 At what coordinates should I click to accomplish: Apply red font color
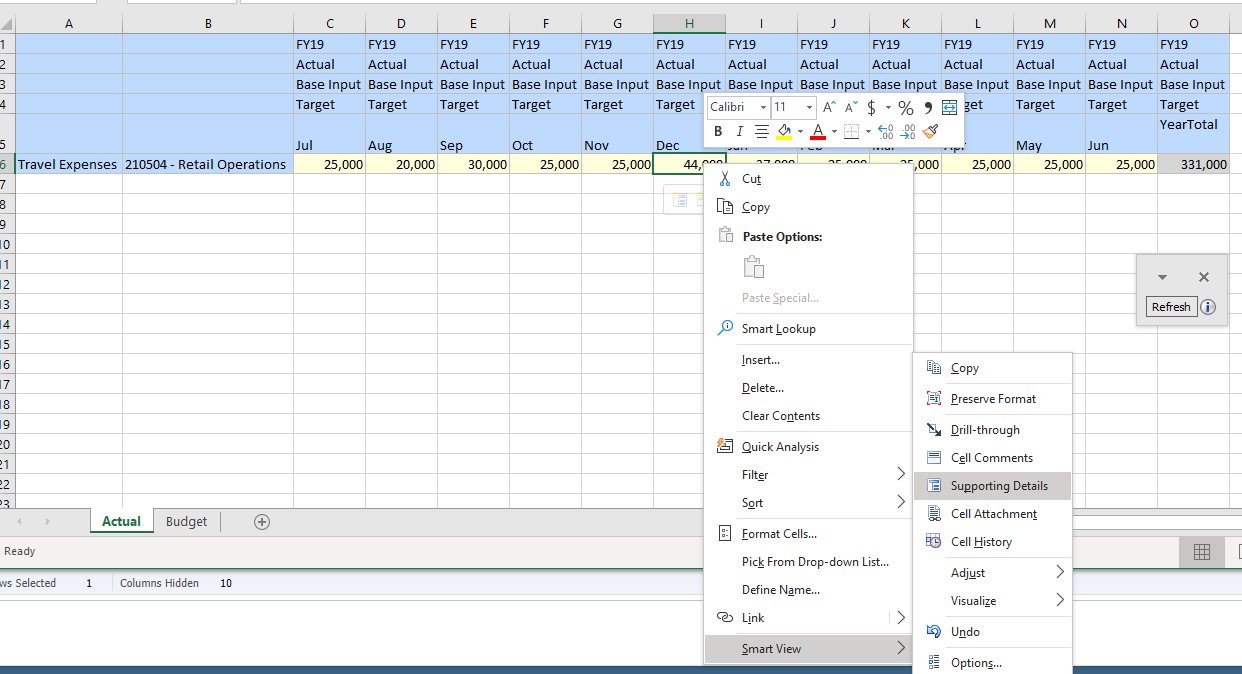point(818,131)
